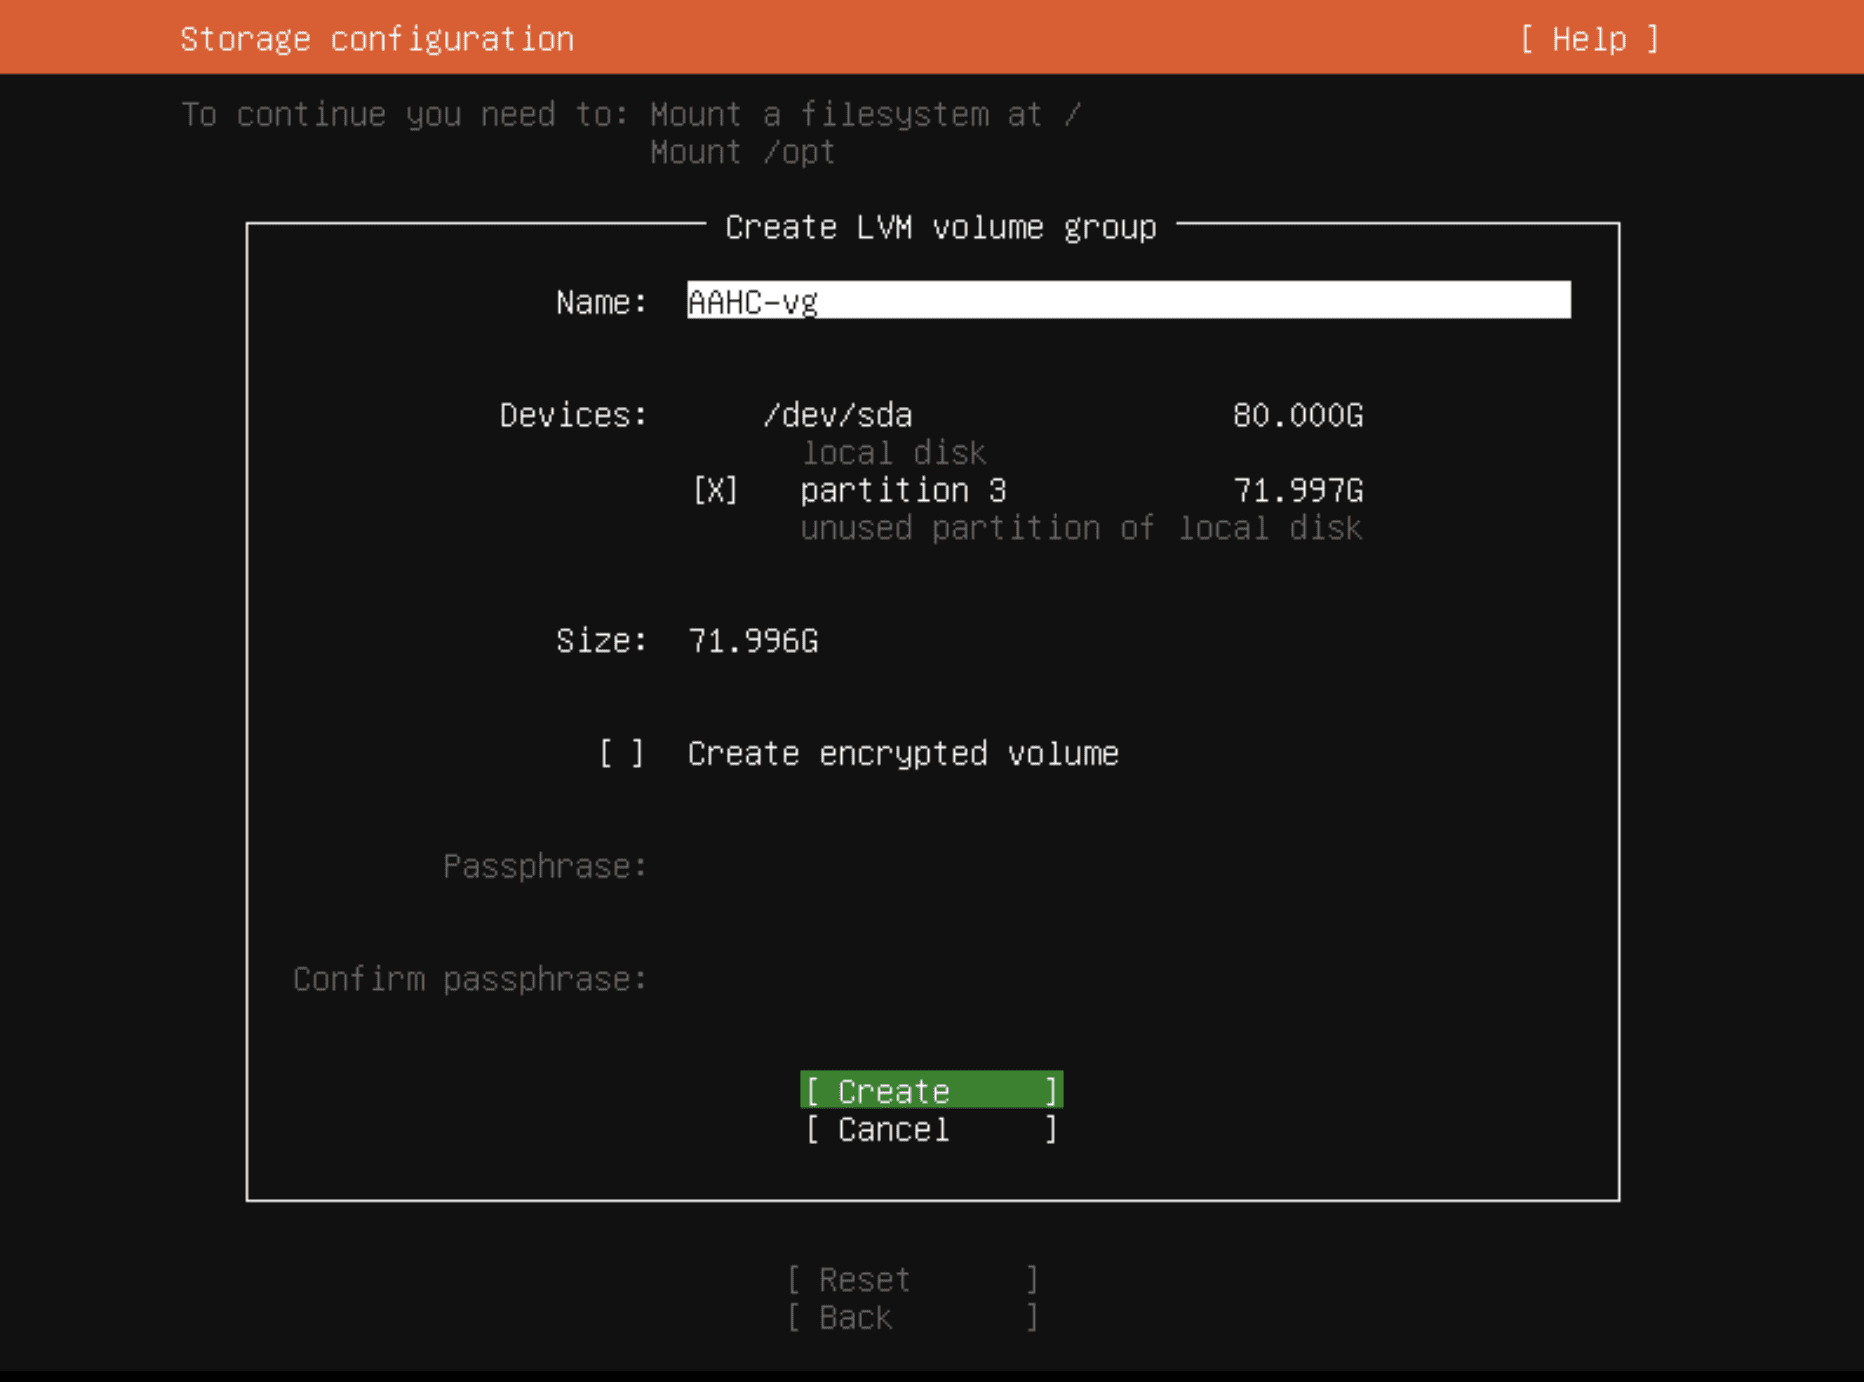This screenshot has width=1864, height=1382.
Task: Click the Size value 71.996G
Action: [752, 641]
